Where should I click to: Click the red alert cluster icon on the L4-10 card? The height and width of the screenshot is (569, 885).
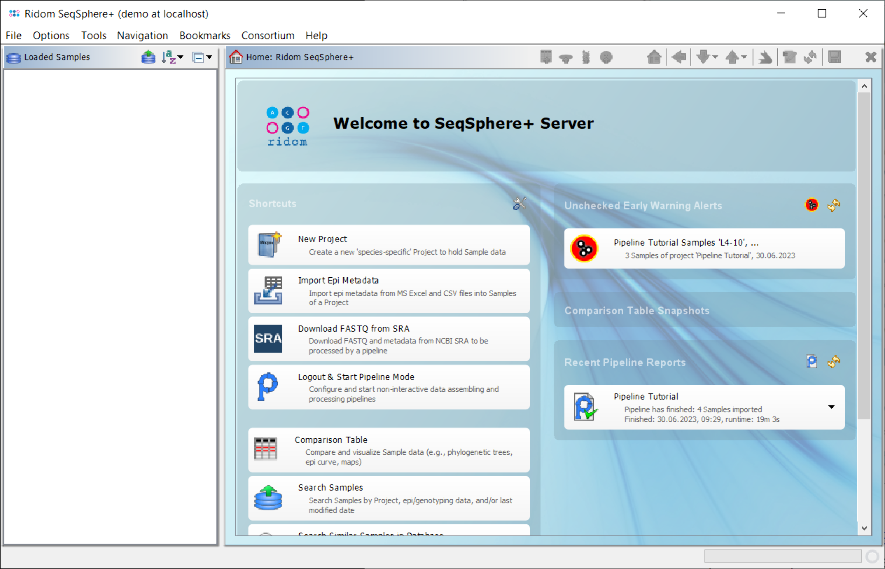584,248
